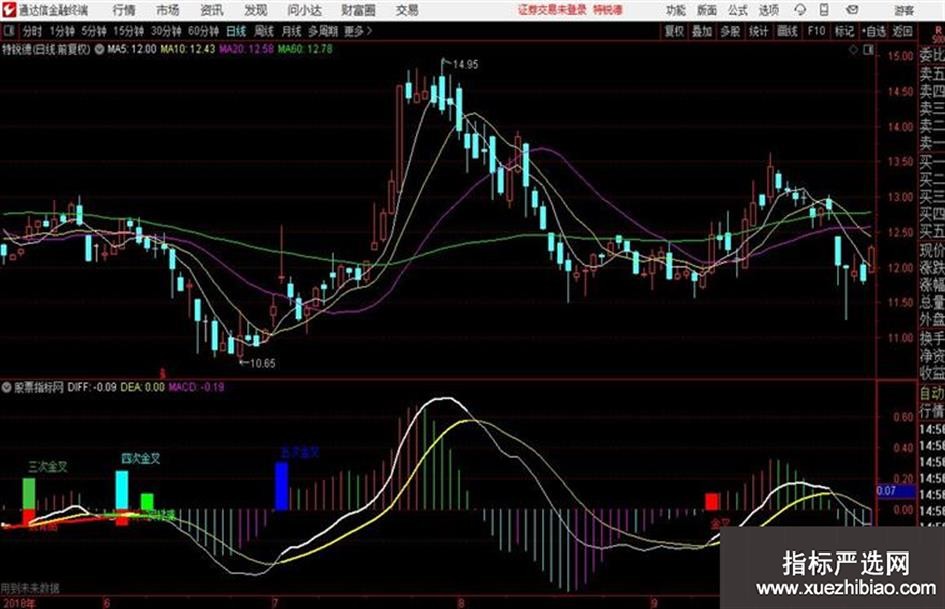Open the F10 company info button

(816, 31)
